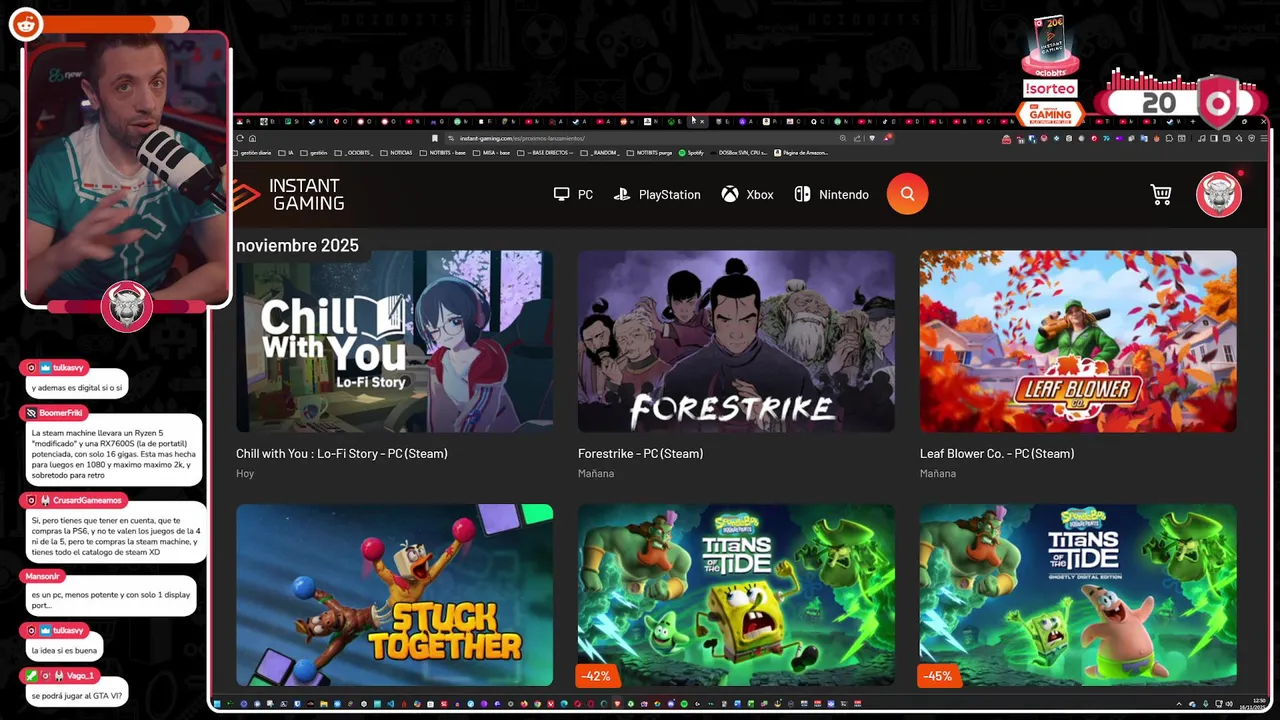The image size is (1280, 720).
Task: Click the volume icon in system tray
Action: click(x=1229, y=704)
